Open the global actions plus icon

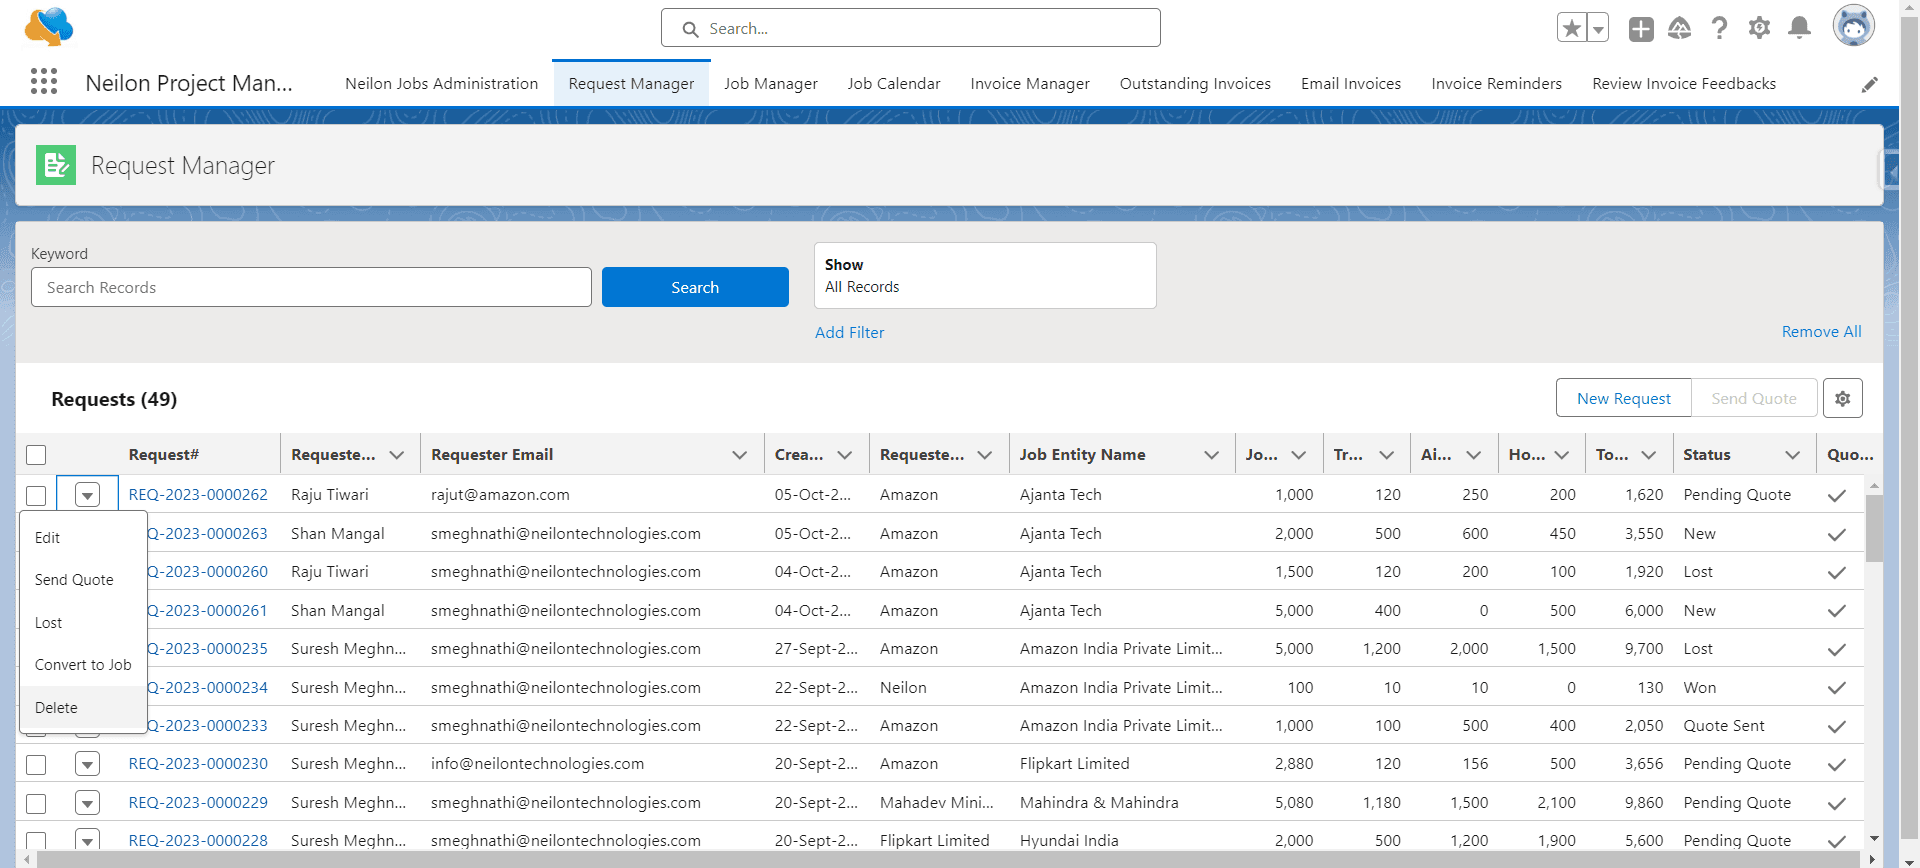point(1641,29)
